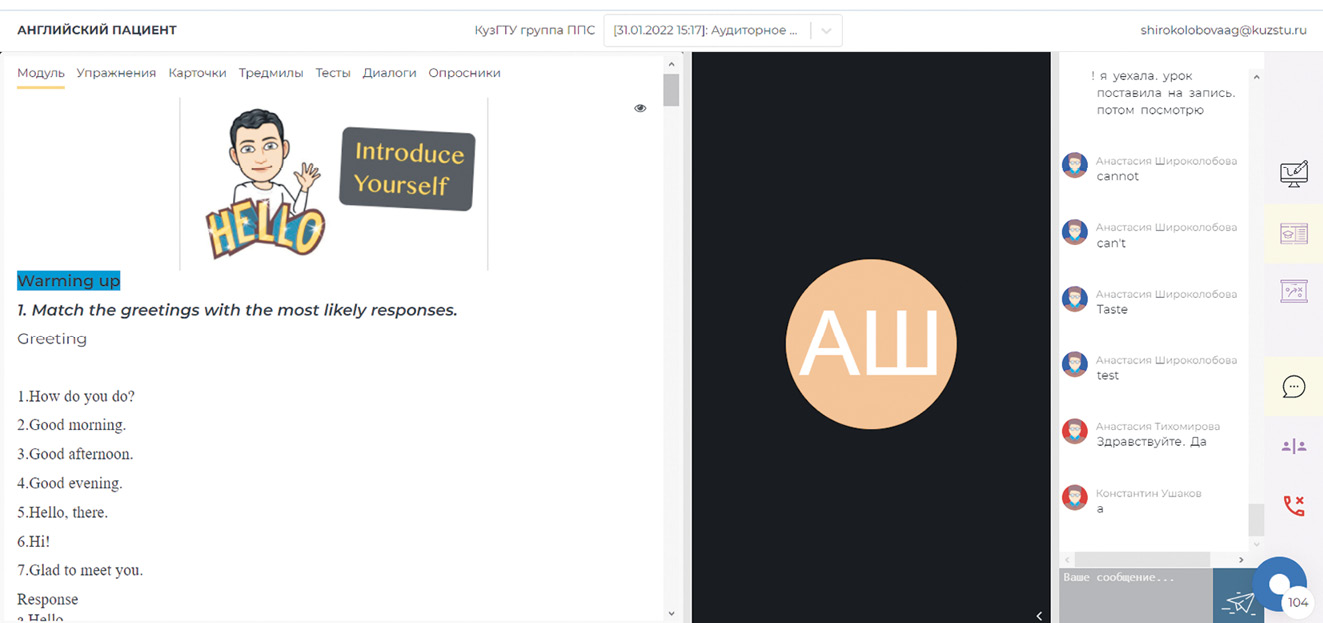Open the lesson date dropdown arrow
The height and width of the screenshot is (623, 1323).
point(826,31)
